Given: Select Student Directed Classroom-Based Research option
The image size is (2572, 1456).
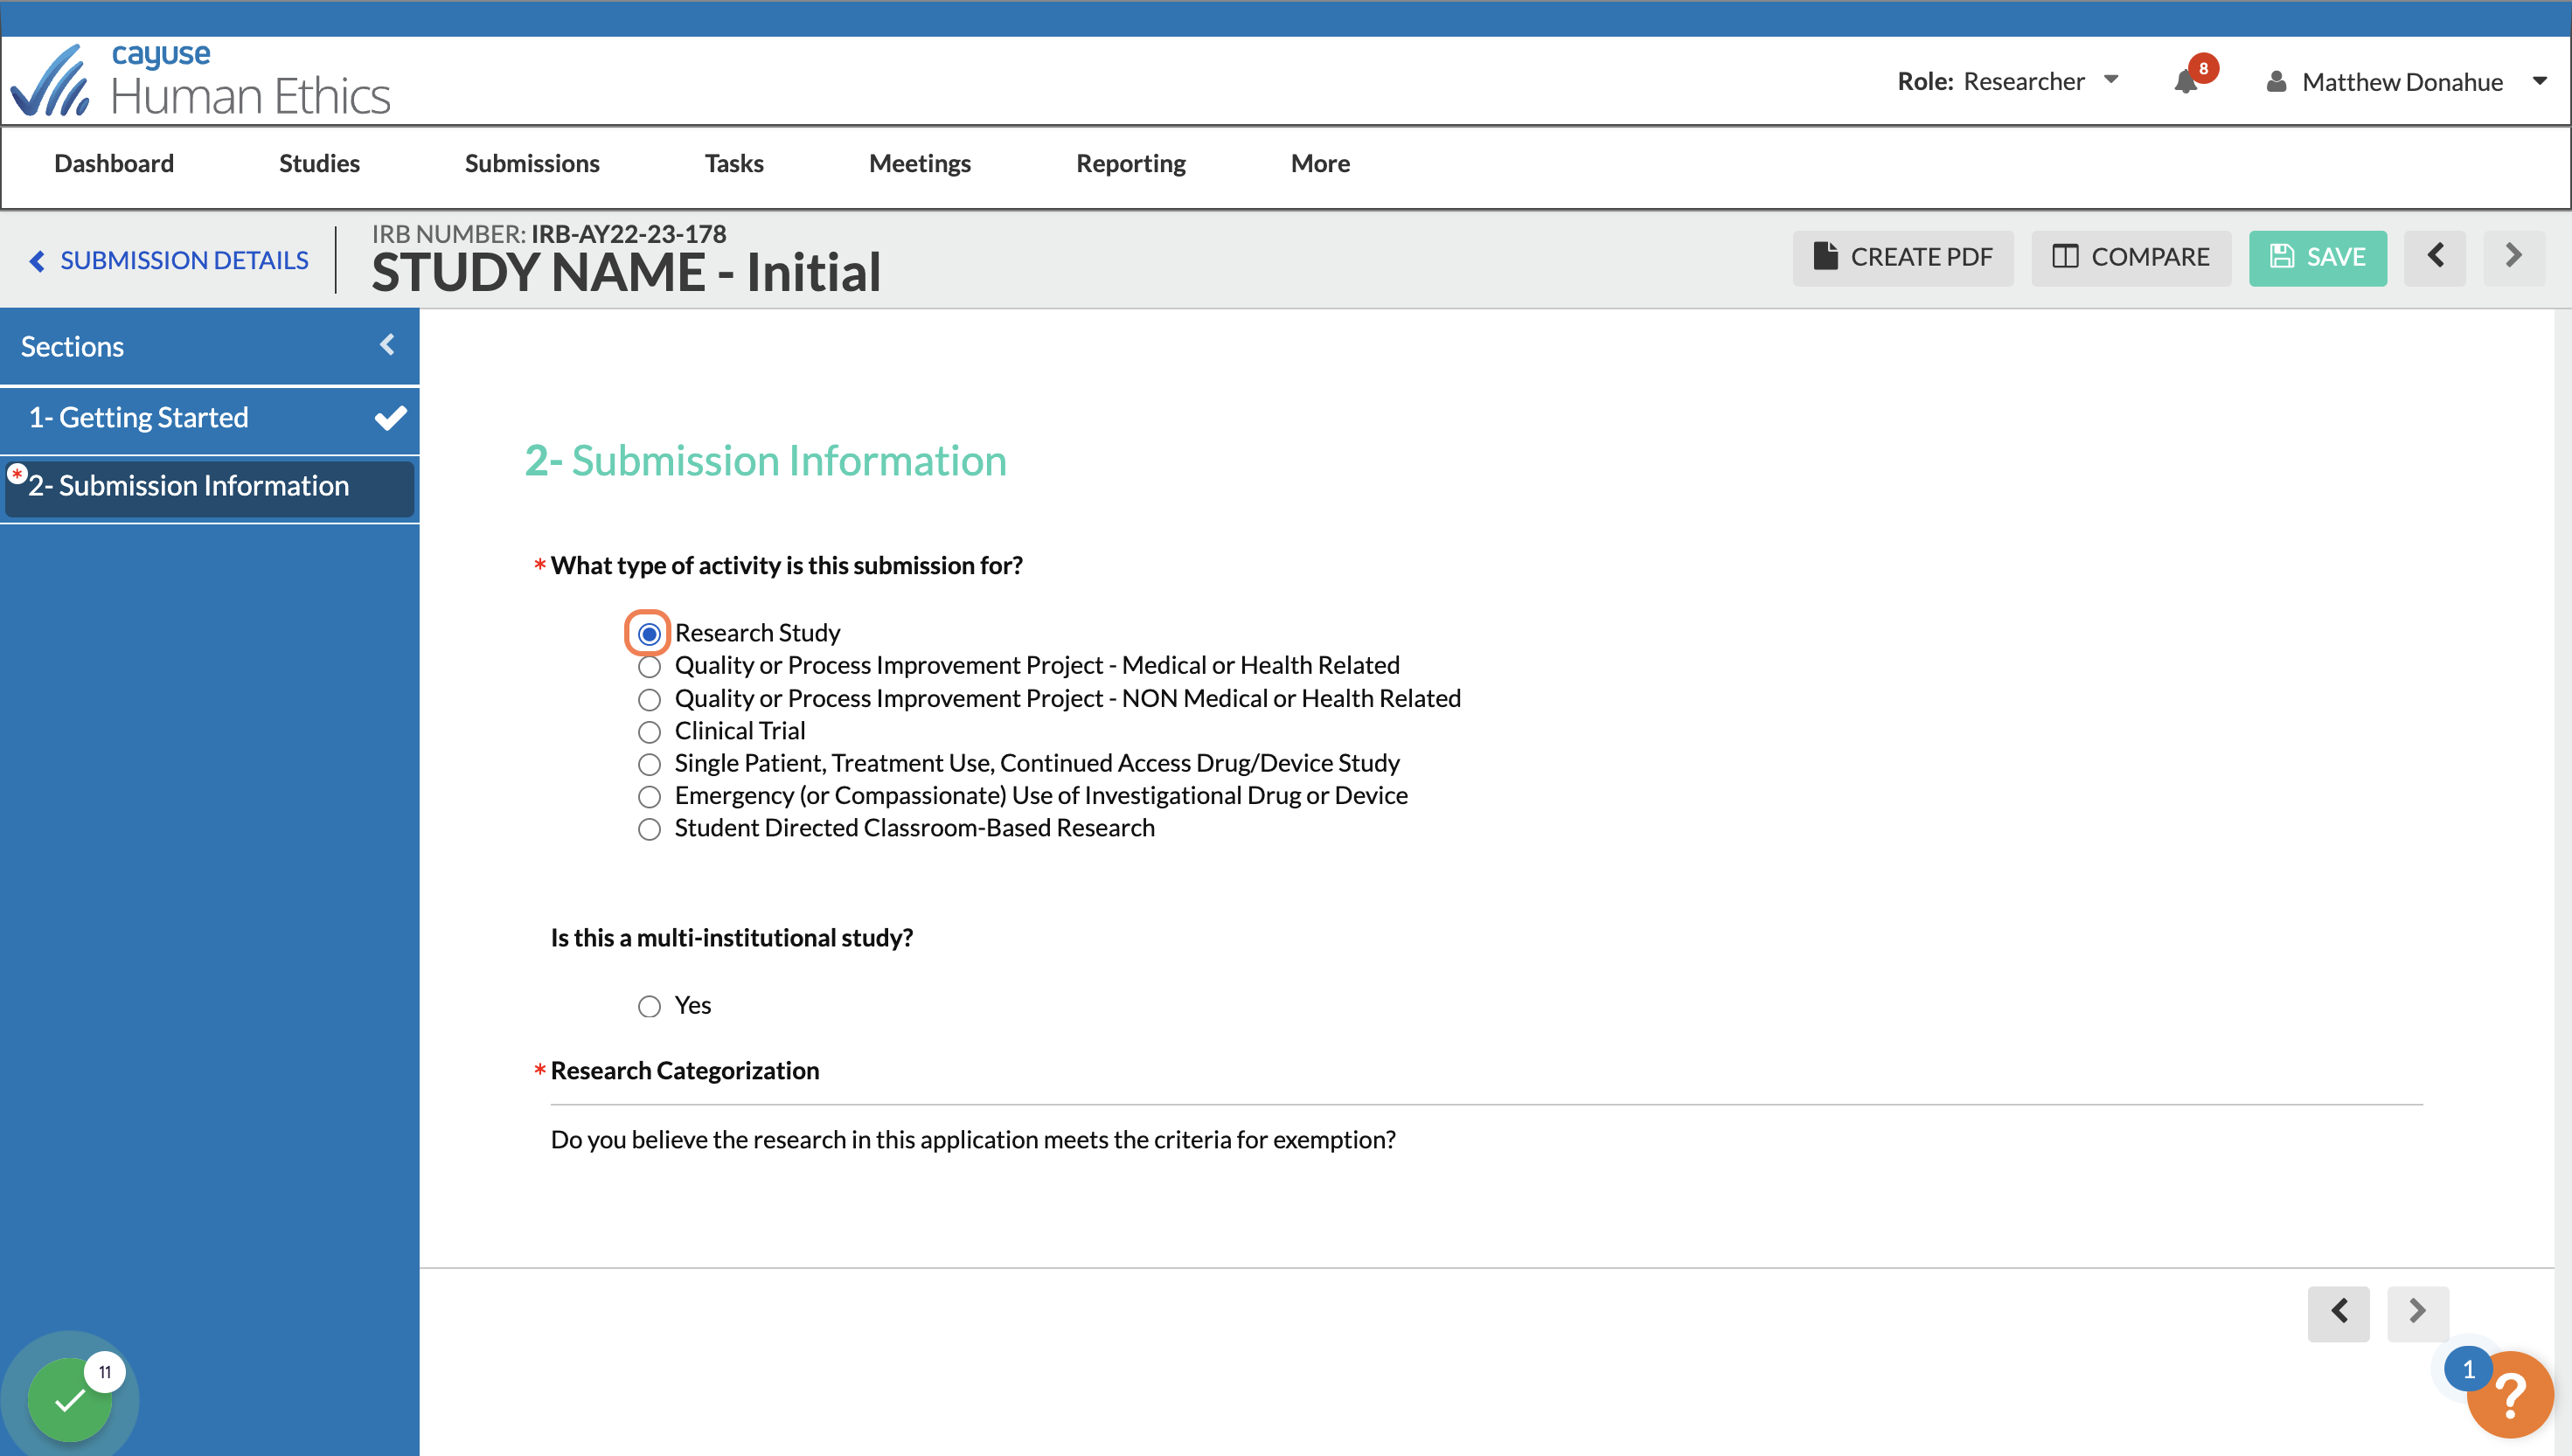Looking at the screenshot, I should pyautogui.click(x=649, y=829).
